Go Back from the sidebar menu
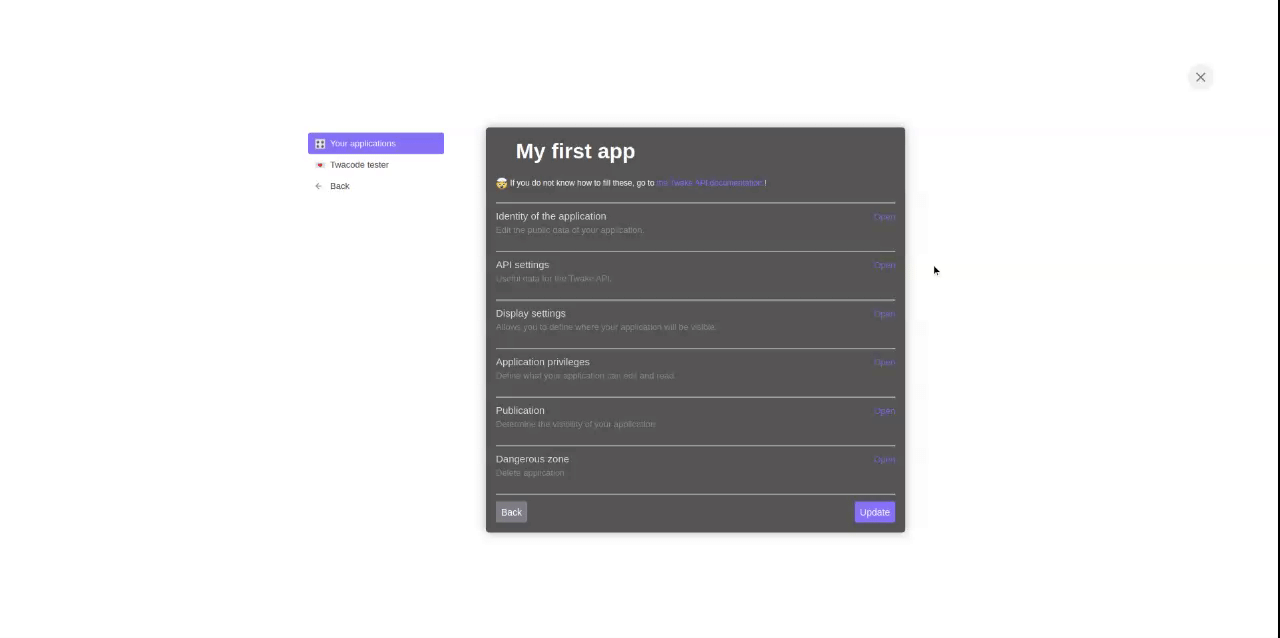 (x=376, y=186)
